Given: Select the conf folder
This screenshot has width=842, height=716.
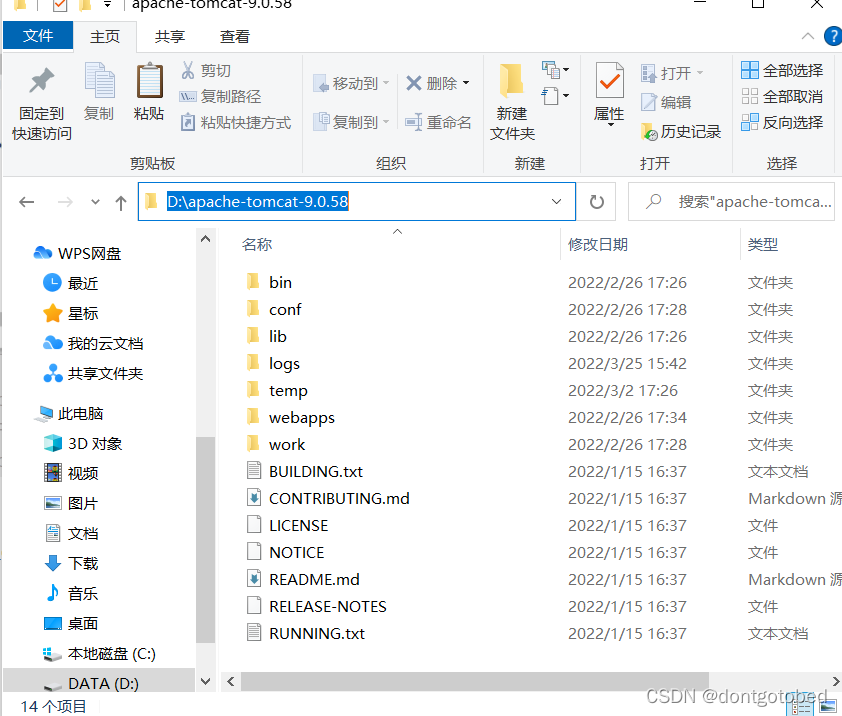Looking at the screenshot, I should pyautogui.click(x=274, y=309).
